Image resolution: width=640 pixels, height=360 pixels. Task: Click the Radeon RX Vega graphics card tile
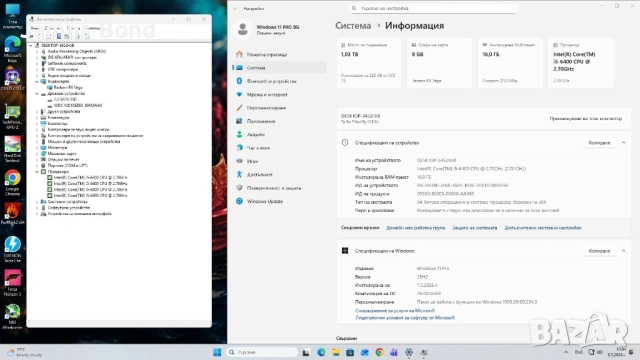coord(440,63)
